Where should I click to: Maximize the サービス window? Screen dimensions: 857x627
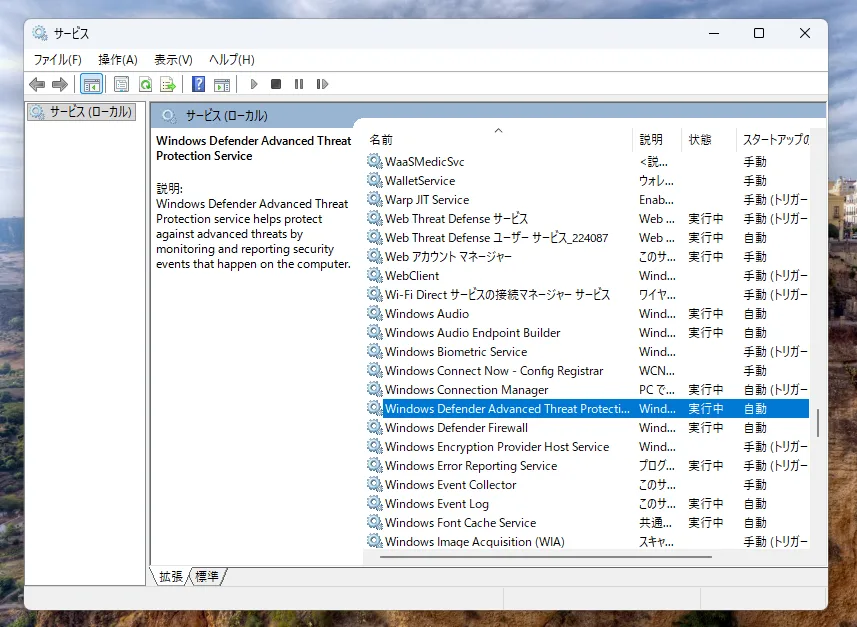759,33
